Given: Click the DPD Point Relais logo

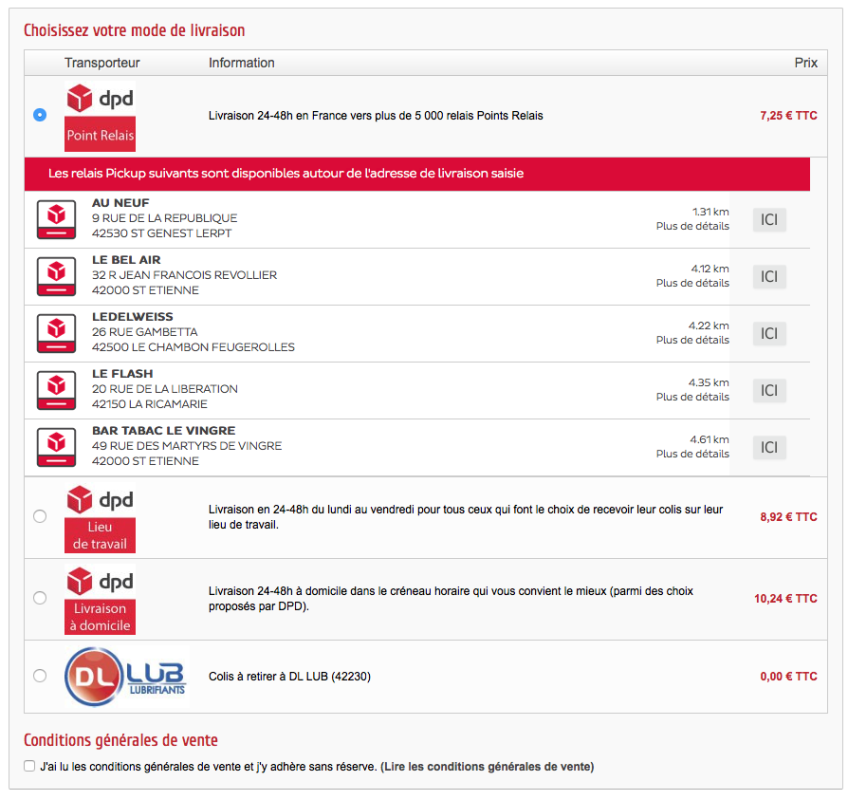Looking at the screenshot, I should click(100, 116).
